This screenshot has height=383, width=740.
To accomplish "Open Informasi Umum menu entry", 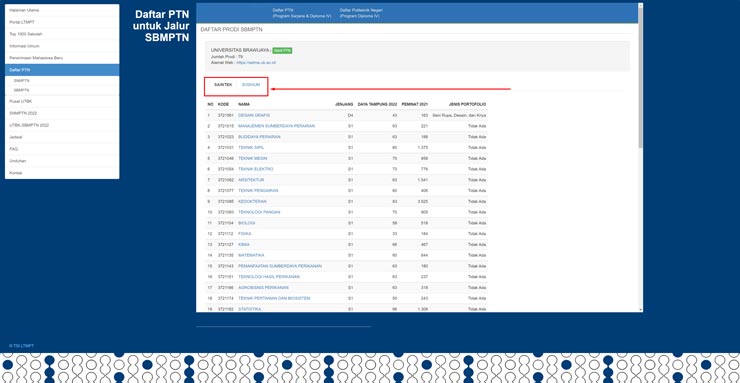I will point(62,46).
